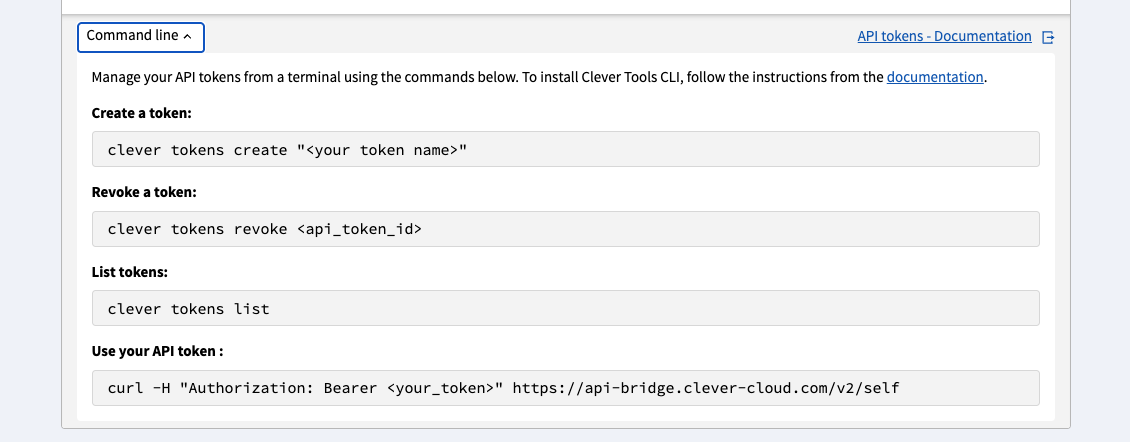The width and height of the screenshot is (1130, 442).
Task: Click the clever tokens create code block
Action: click(565, 149)
